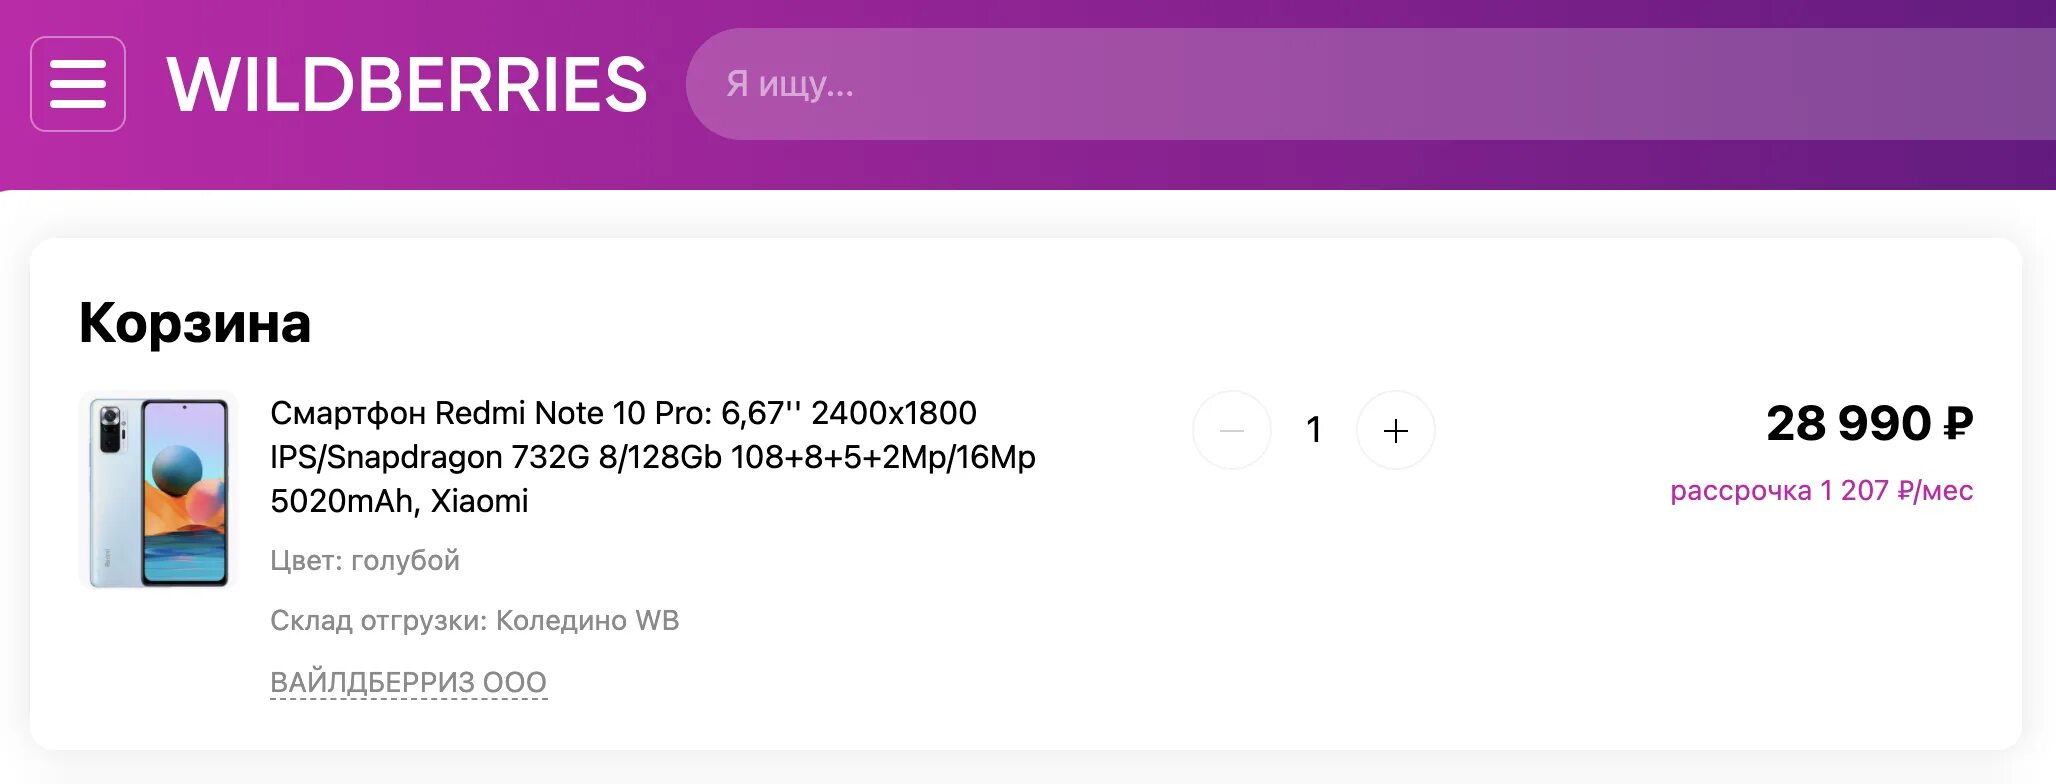Click the phone back camera in the product image
This screenshot has width=2056, height=784.
tap(110, 430)
